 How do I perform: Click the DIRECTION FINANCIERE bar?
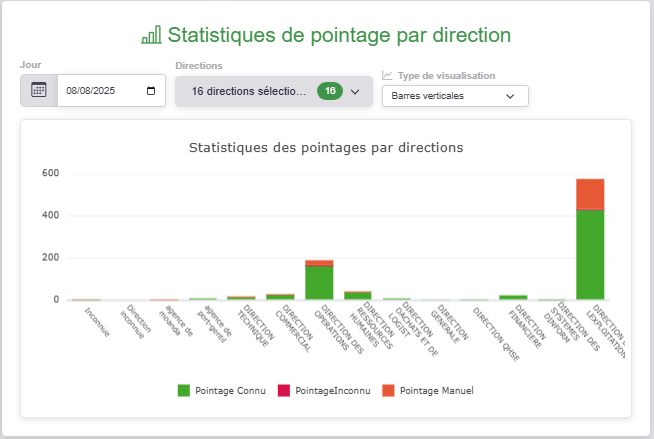[x=513, y=297]
